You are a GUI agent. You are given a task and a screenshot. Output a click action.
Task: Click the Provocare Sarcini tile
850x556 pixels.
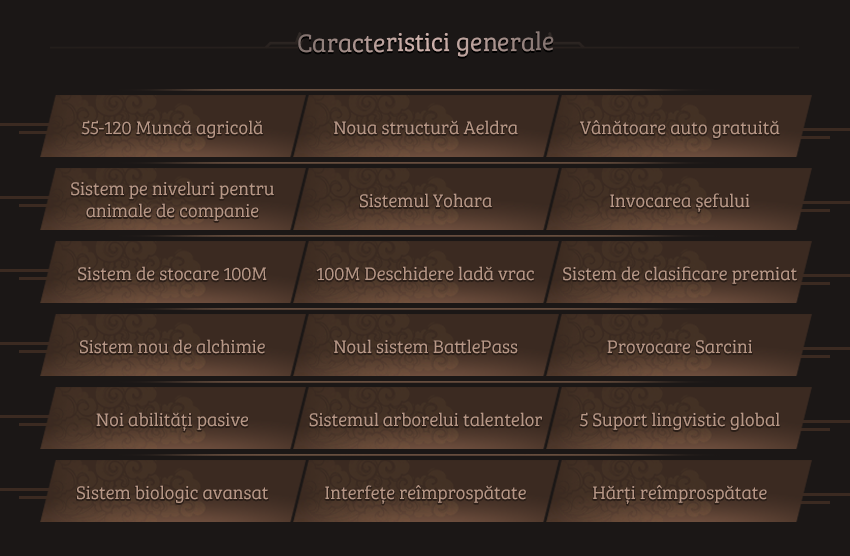click(679, 345)
